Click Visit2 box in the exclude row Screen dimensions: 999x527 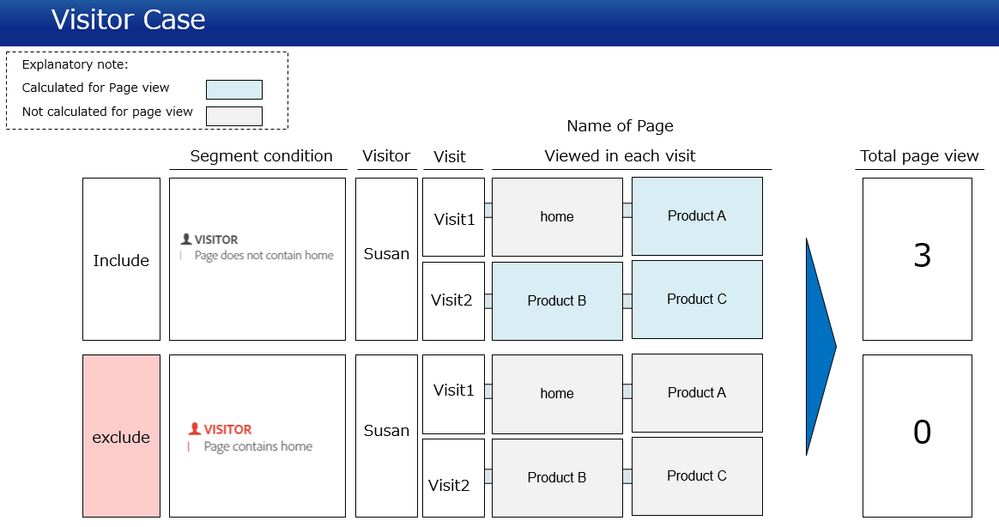[x=454, y=478]
